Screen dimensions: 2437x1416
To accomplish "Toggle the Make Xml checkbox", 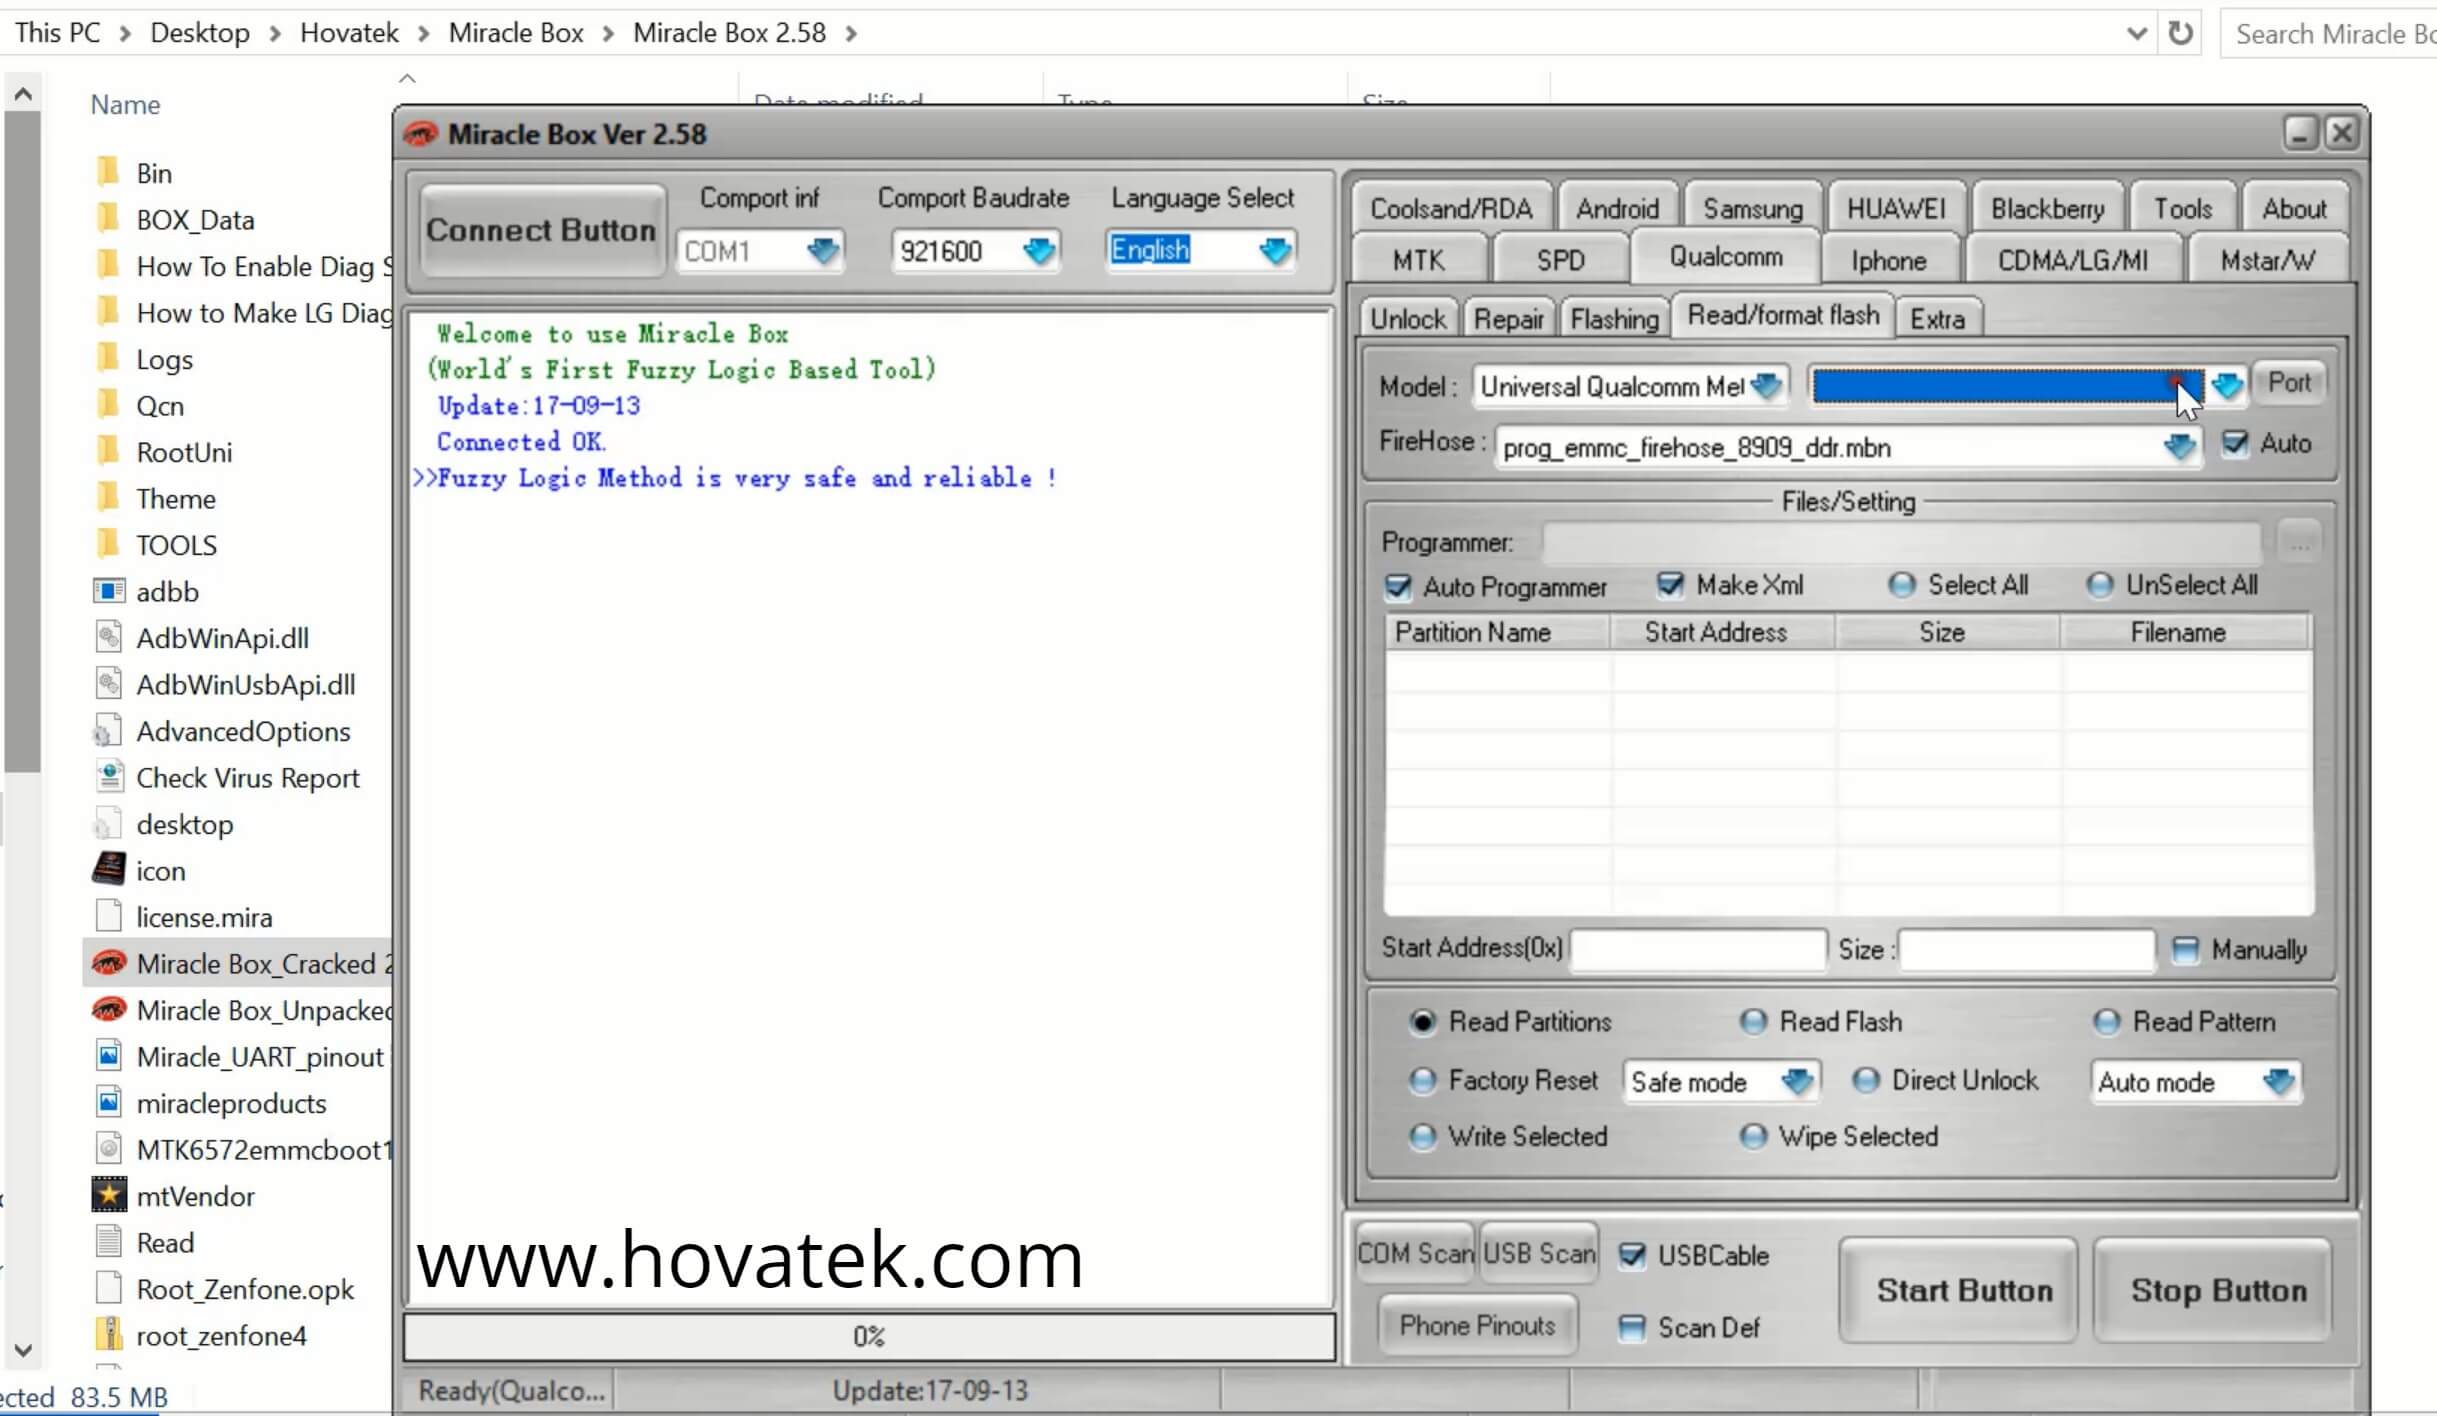I will [x=1670, y=584].
